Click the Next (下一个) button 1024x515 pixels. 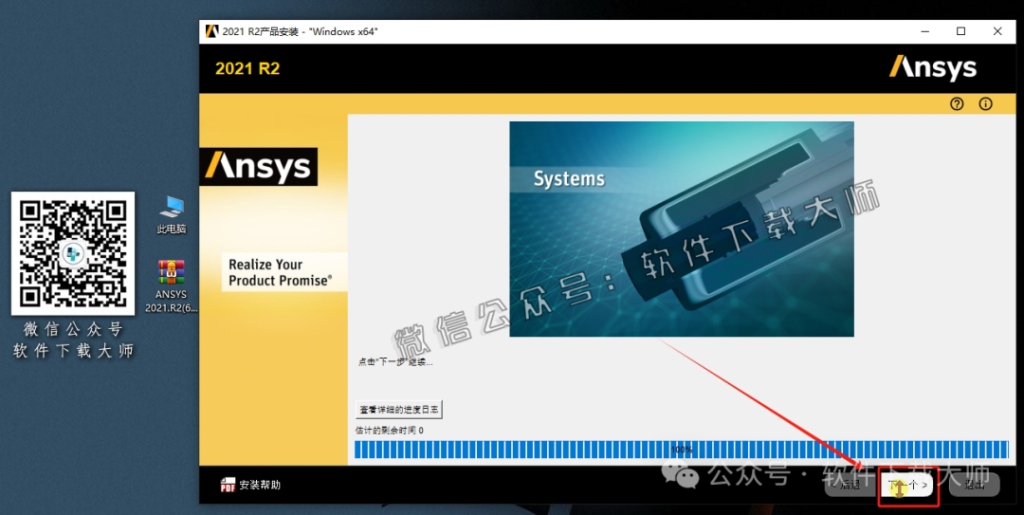[907, 485]
